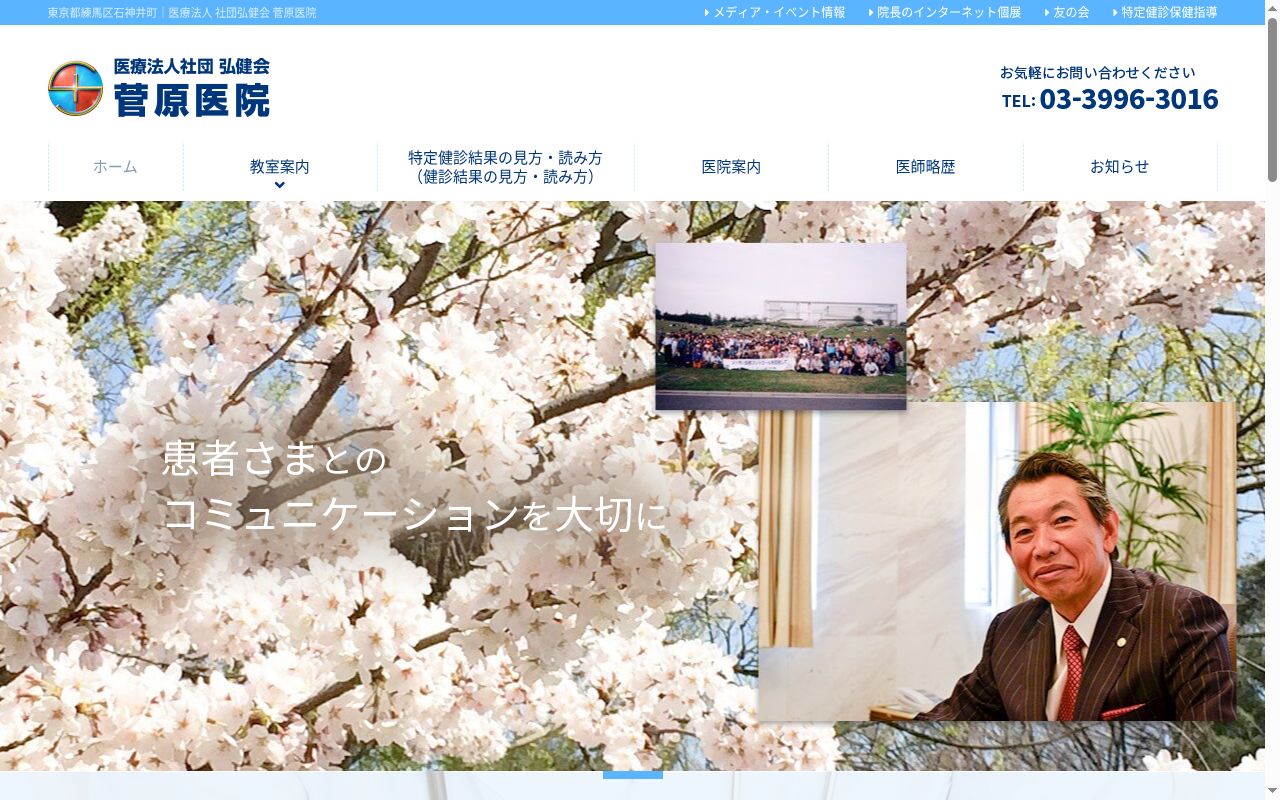Click the お気軽にお問い合わせください text
The height and width of the screenshot is (800, 1280).
[1098, 72]
